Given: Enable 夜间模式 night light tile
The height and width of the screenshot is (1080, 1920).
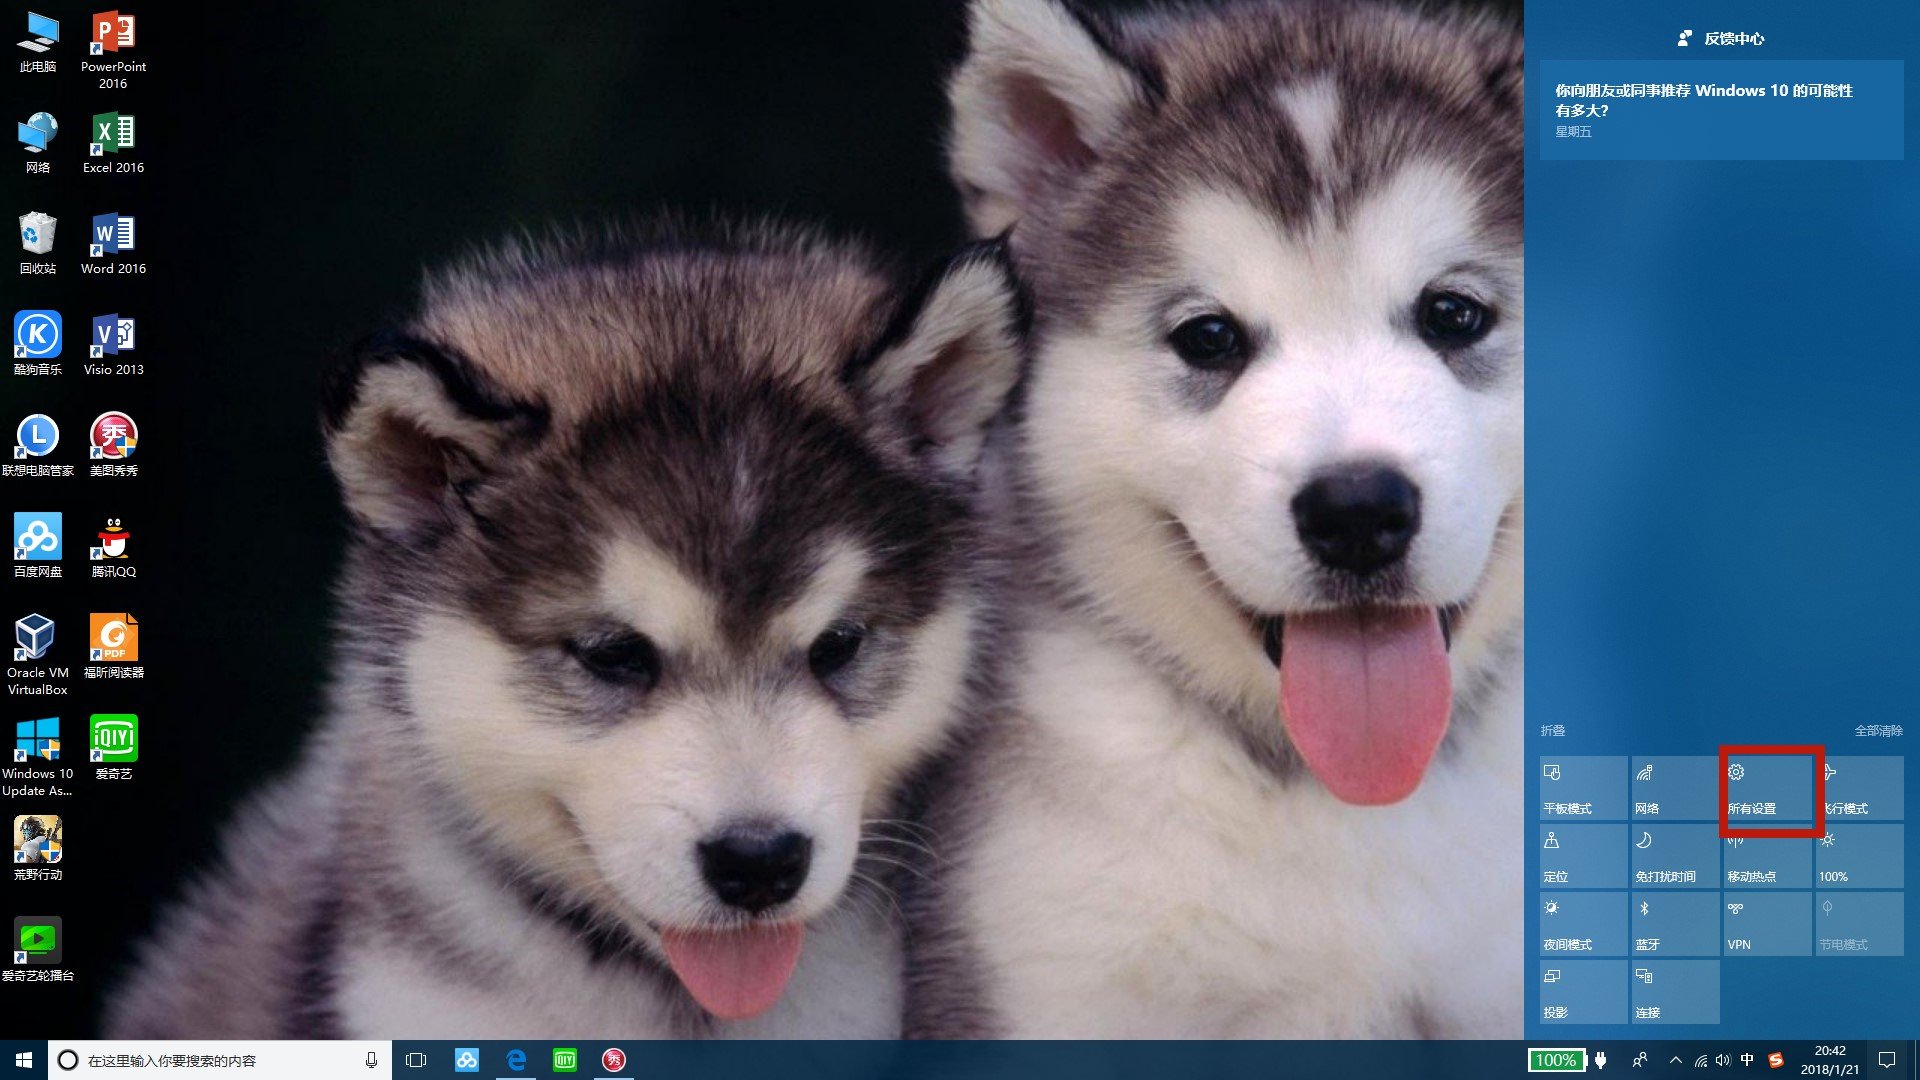Looking at the screenshot, I should pos(1583,925).
